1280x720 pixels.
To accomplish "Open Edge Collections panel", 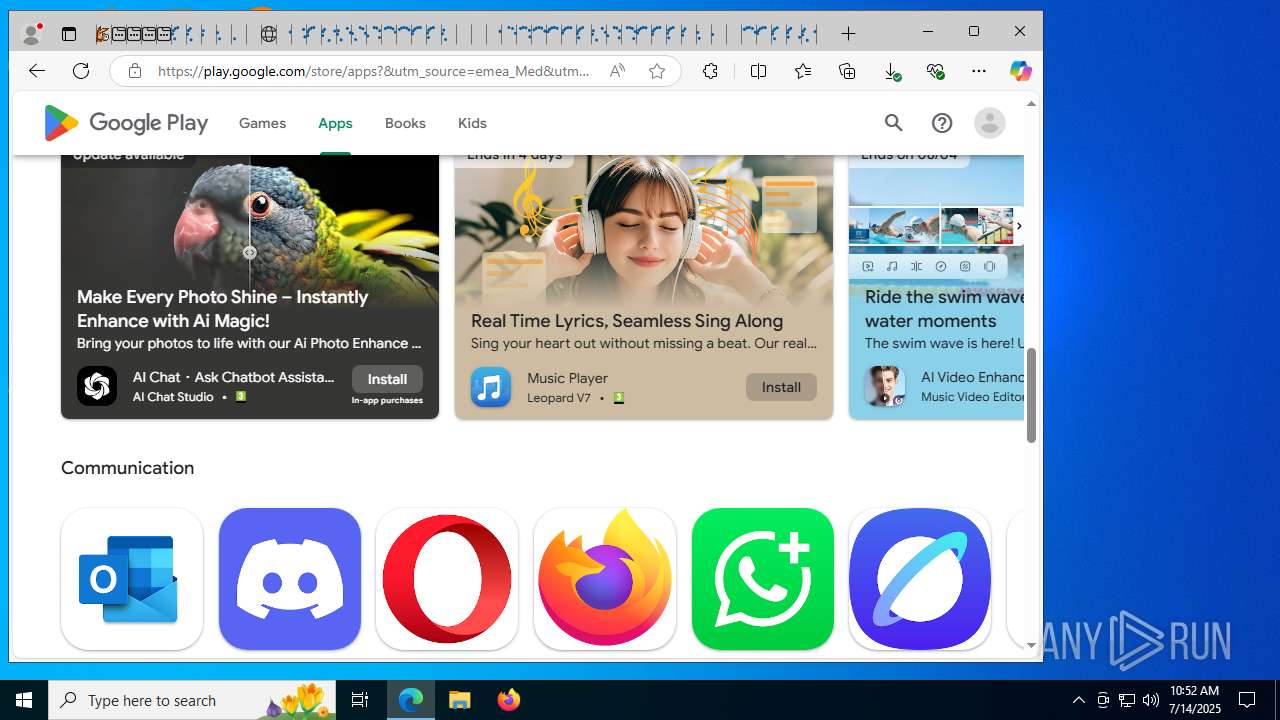I will point(847,71).
